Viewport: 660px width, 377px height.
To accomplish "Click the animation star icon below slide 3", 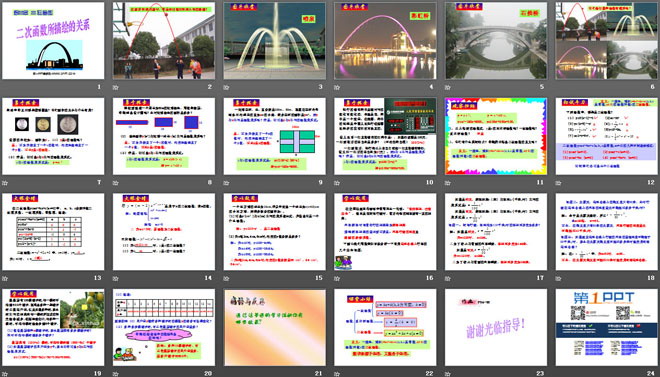I will [226, 88].
